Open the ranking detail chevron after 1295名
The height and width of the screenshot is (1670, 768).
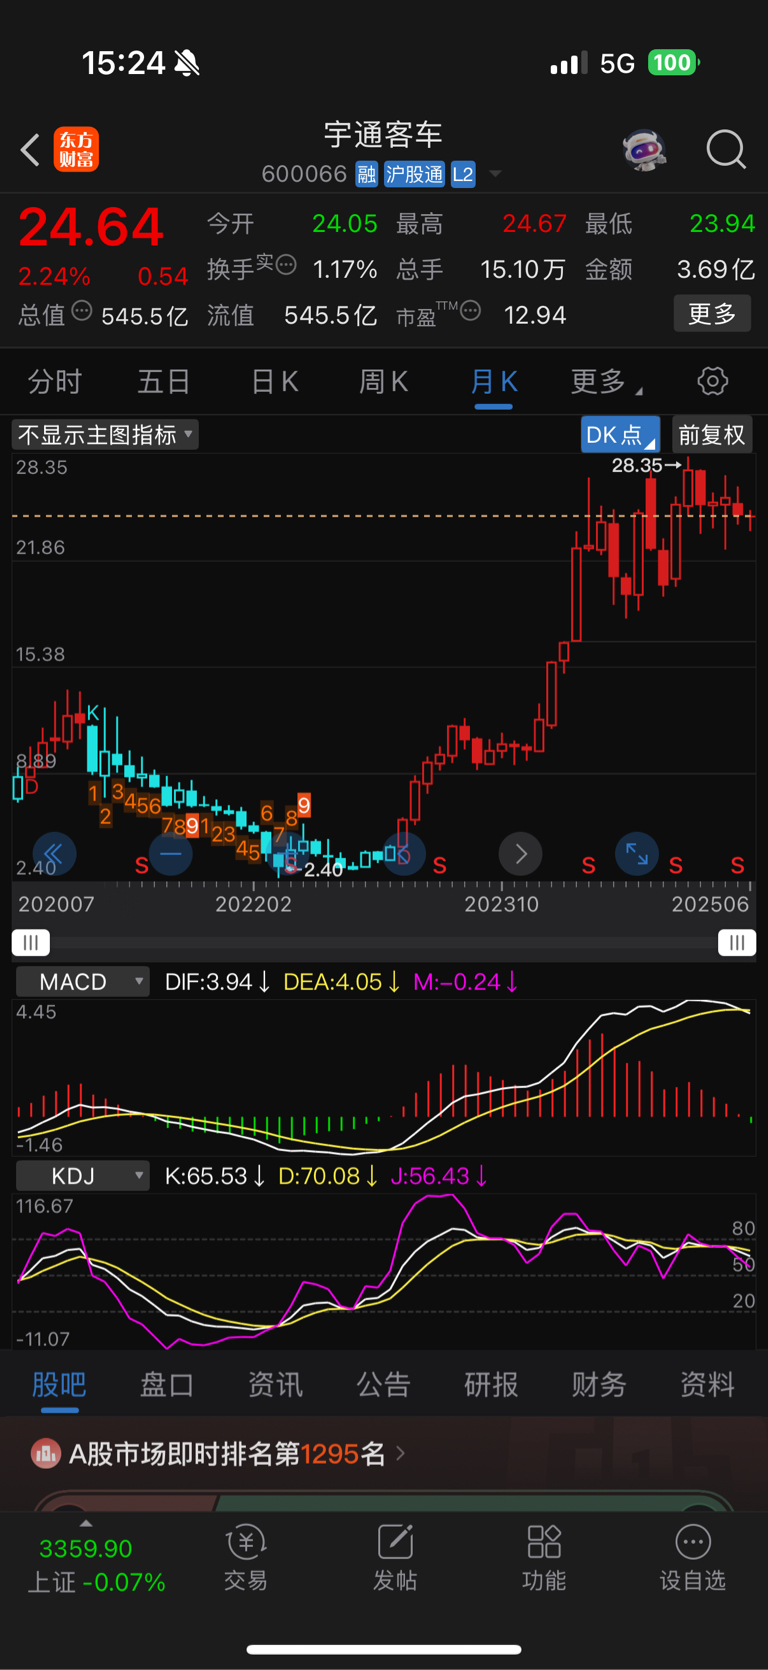(400, 1453)
